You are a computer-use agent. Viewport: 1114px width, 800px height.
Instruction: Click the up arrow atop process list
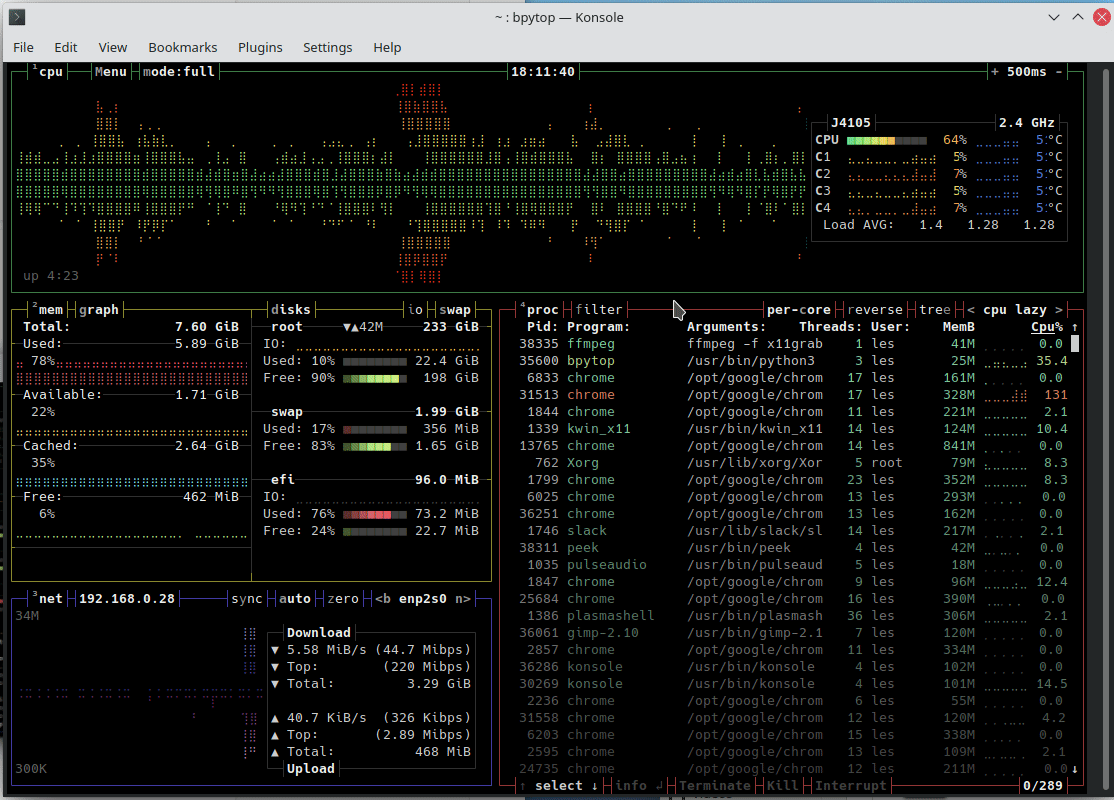pos(1075,327)
